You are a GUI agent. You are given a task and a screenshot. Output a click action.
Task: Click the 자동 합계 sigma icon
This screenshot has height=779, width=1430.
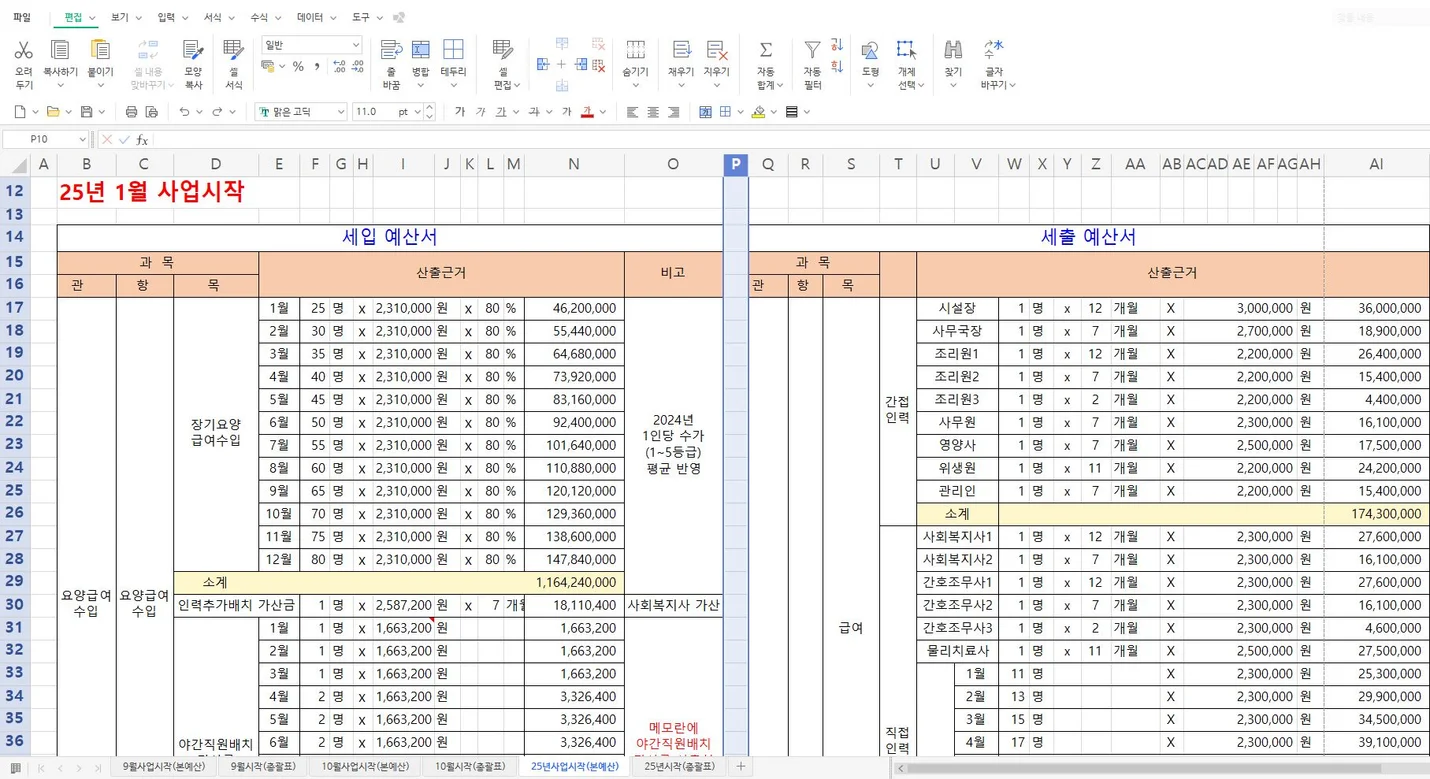click(x=765, y=50)
